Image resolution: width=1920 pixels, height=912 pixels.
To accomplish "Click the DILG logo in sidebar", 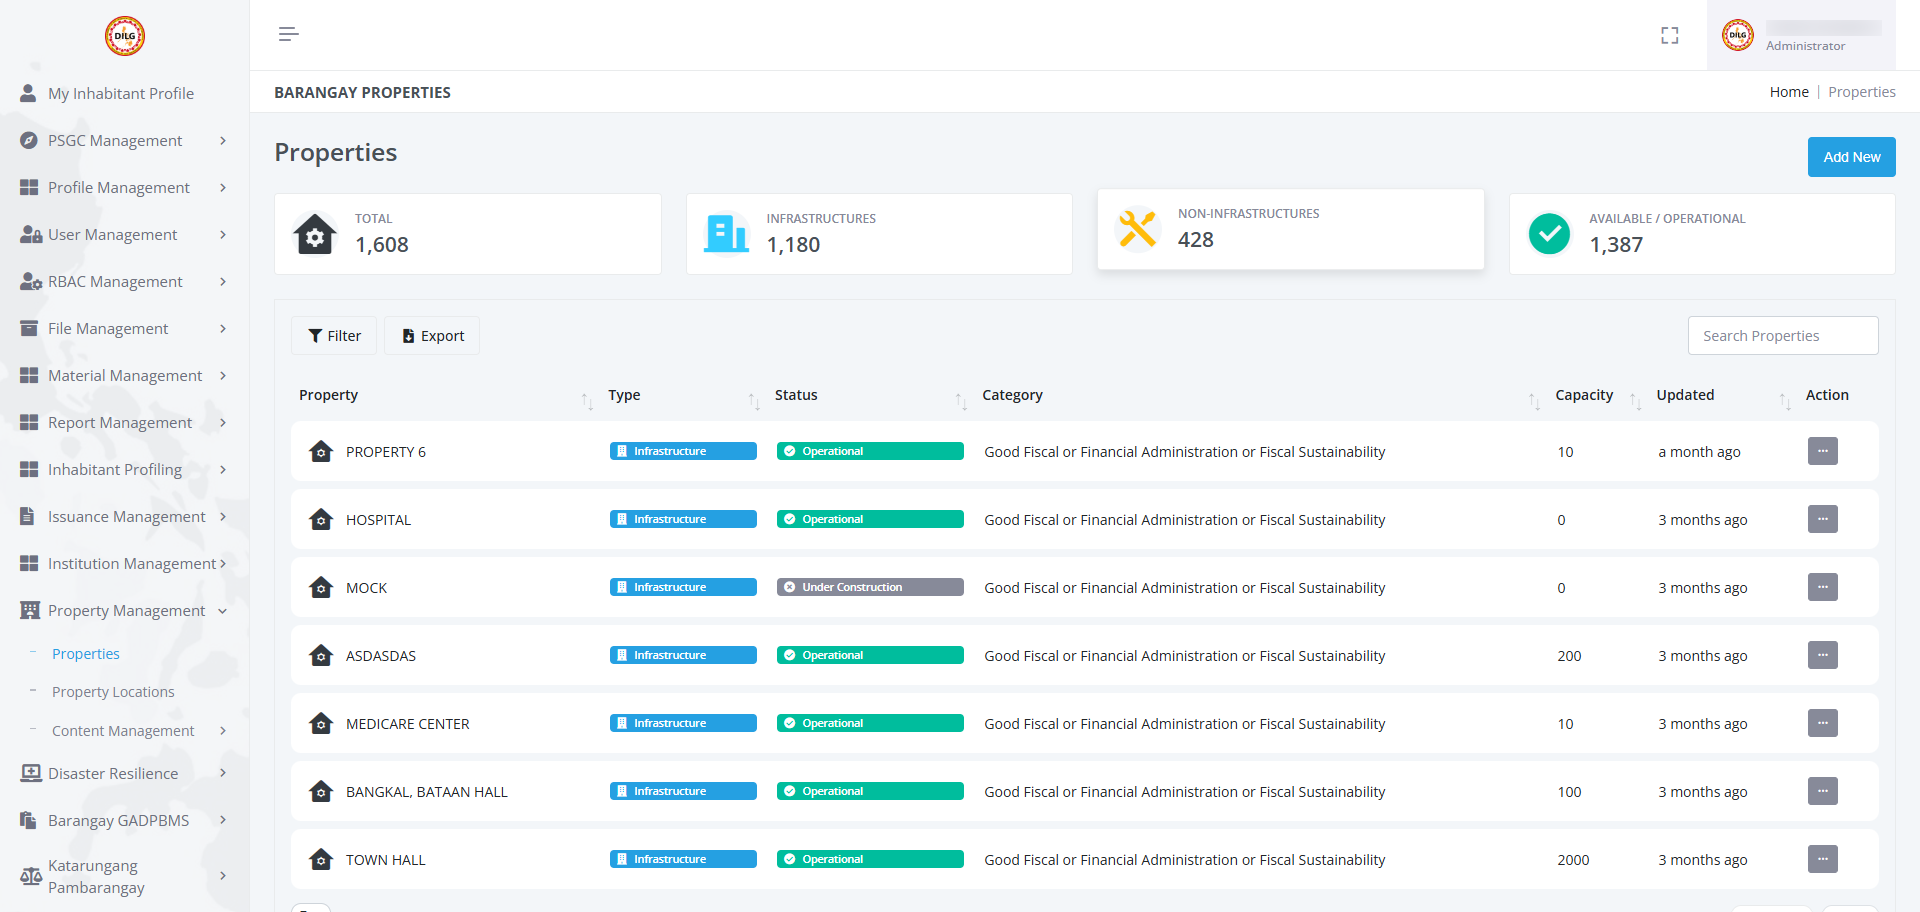I will 125,36.
